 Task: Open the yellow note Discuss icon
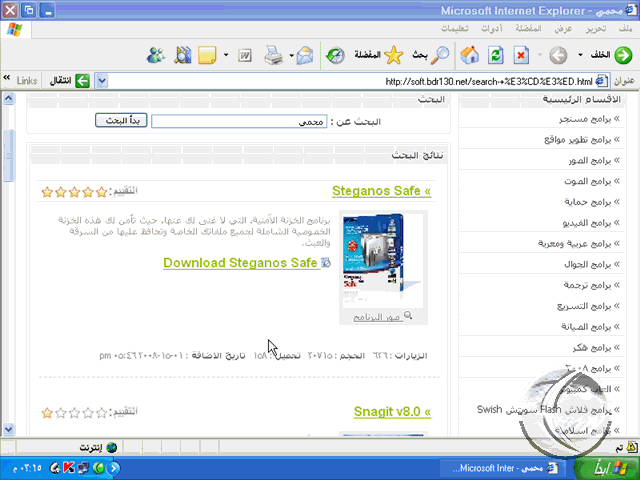(207, 55)
